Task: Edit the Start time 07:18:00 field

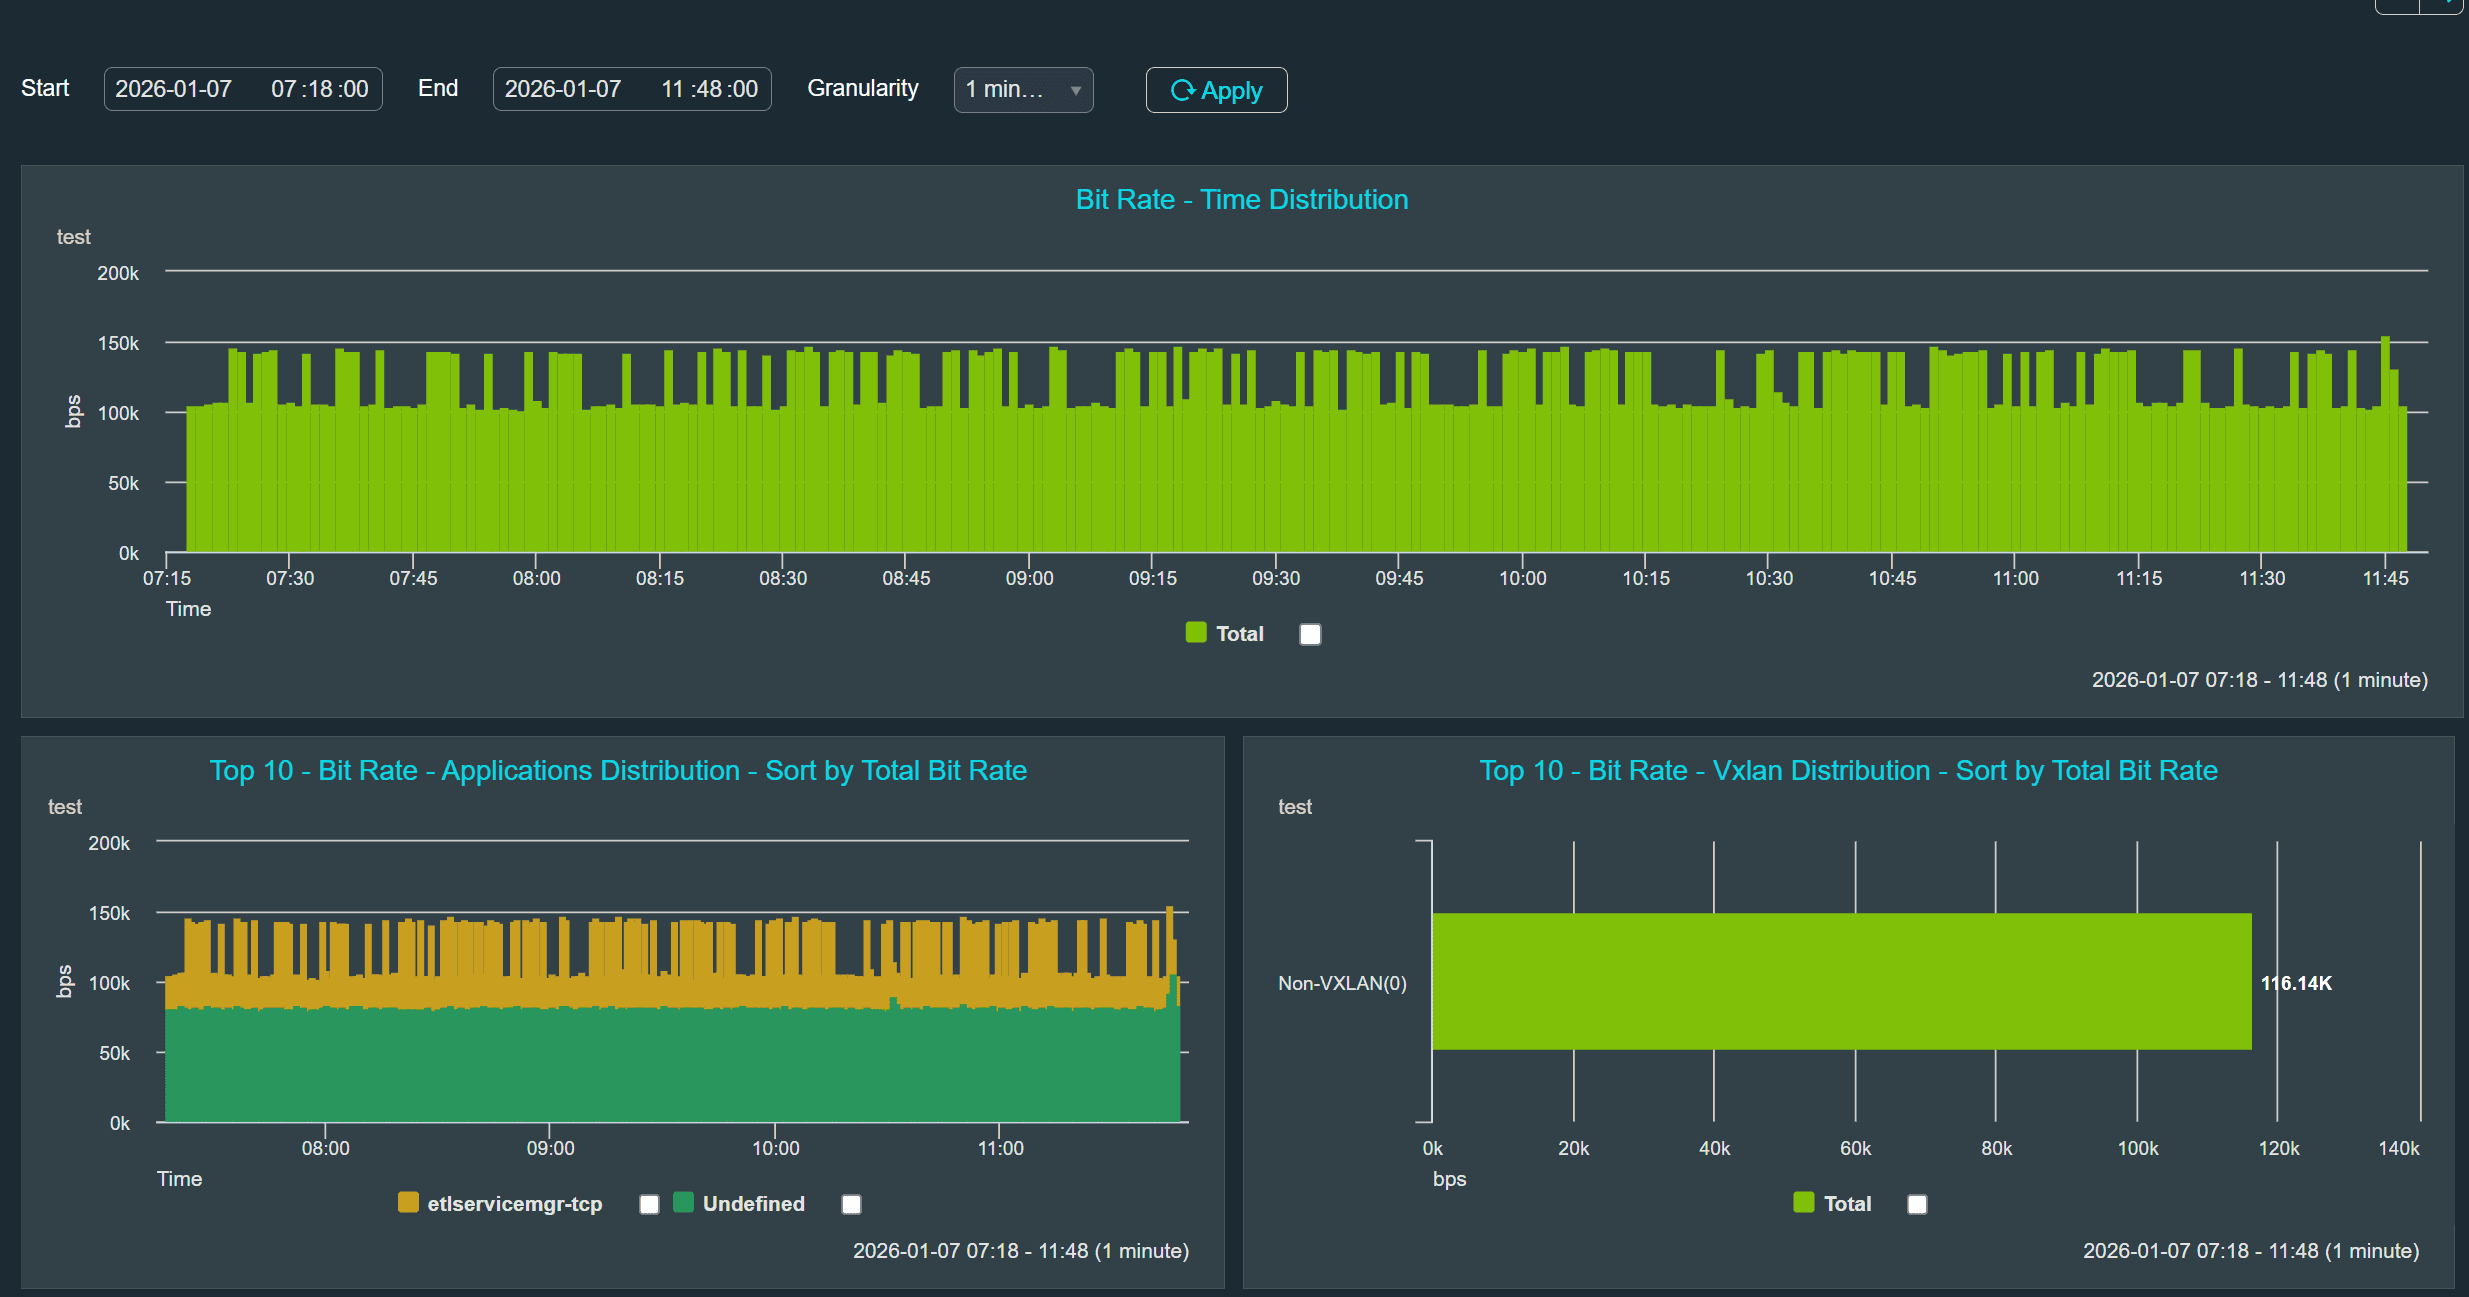Action: tap(320, 89)
